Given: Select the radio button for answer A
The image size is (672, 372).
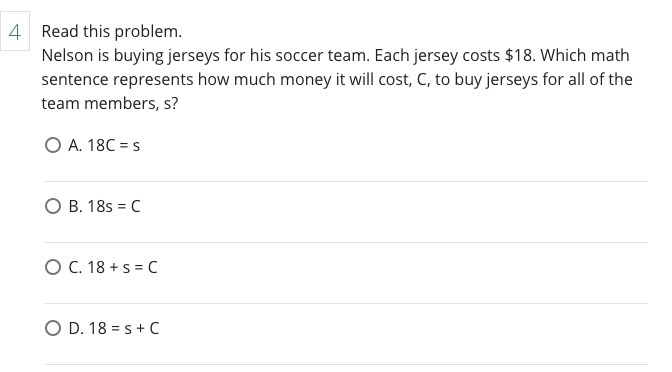Looking at the screenshot, I should tap(53, 145).
